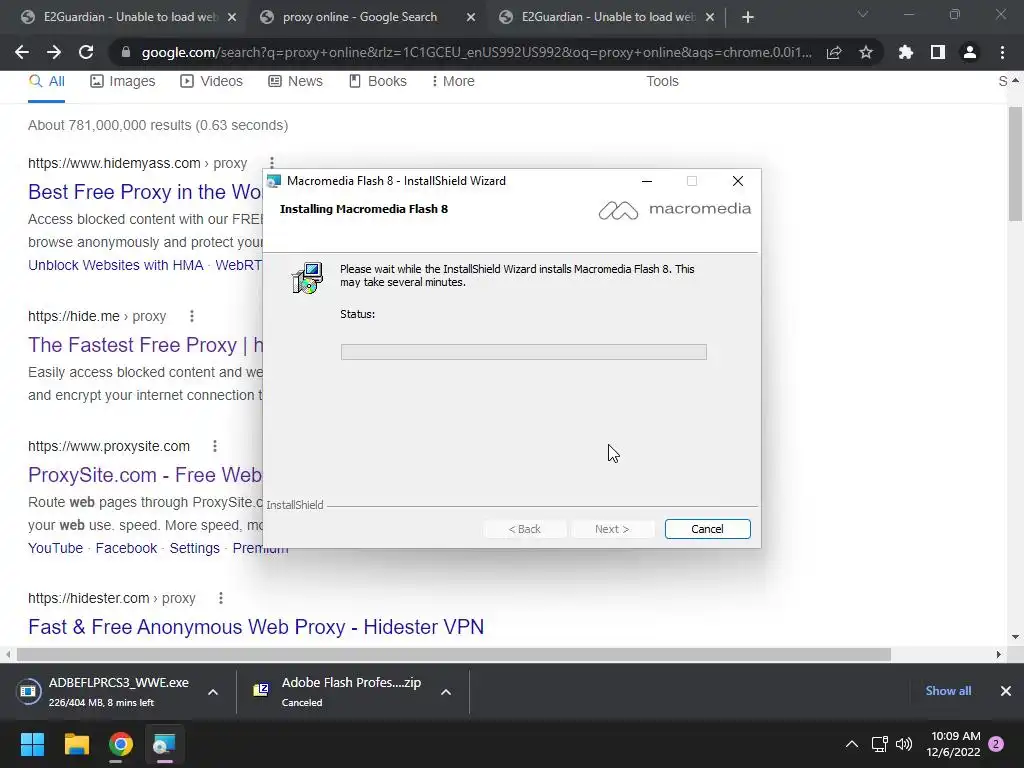
Task: Open the YouTube sublink under ProxySite
Action: (56, 548)
